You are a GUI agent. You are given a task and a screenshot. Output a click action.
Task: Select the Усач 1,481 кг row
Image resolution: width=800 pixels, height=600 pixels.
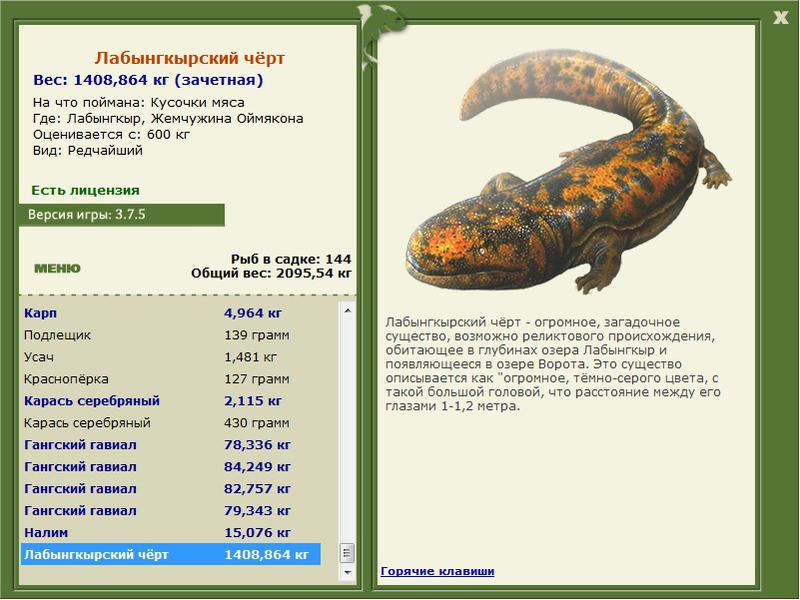coord(172,357)
